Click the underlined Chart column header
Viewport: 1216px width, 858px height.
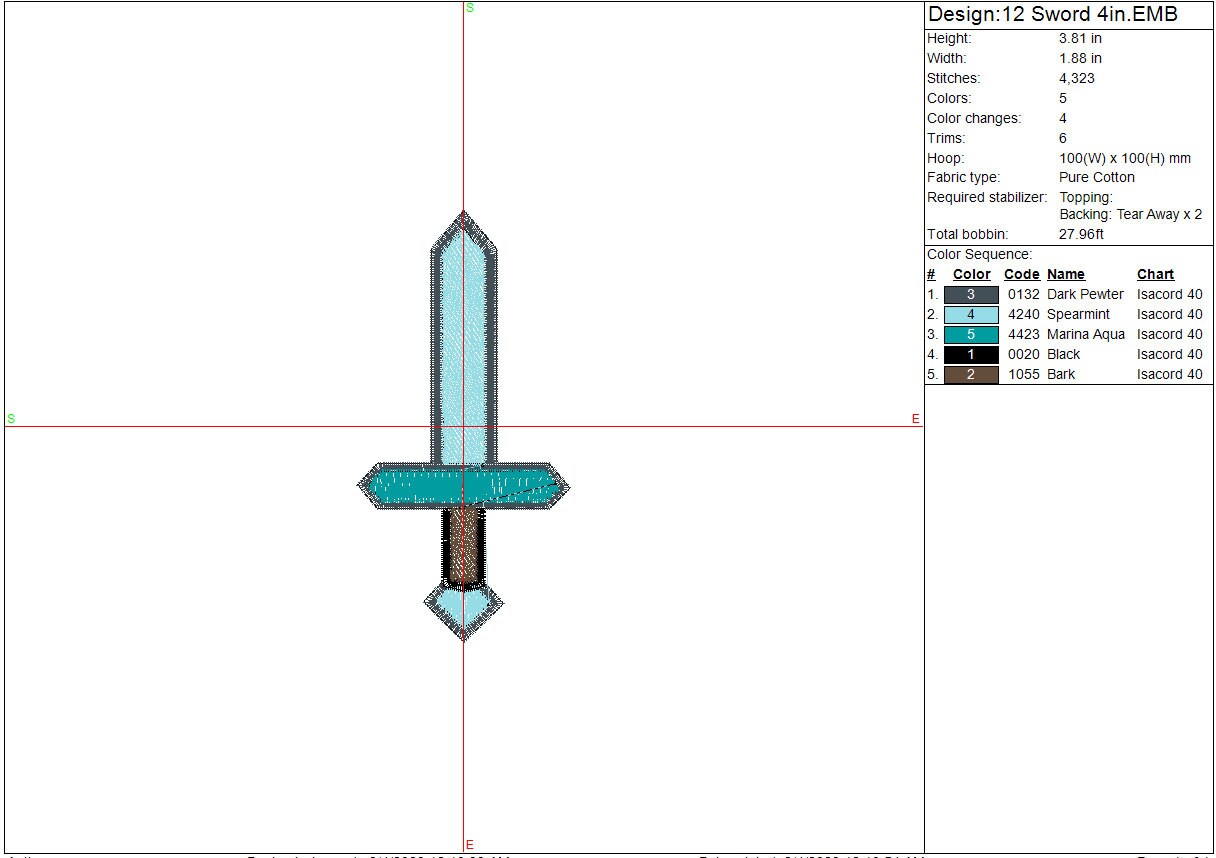[1155, 275]
